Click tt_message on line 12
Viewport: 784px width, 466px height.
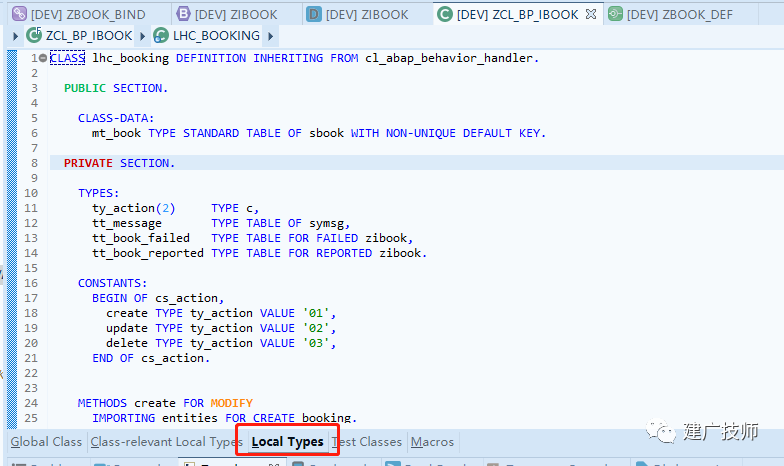pos(127,223)
